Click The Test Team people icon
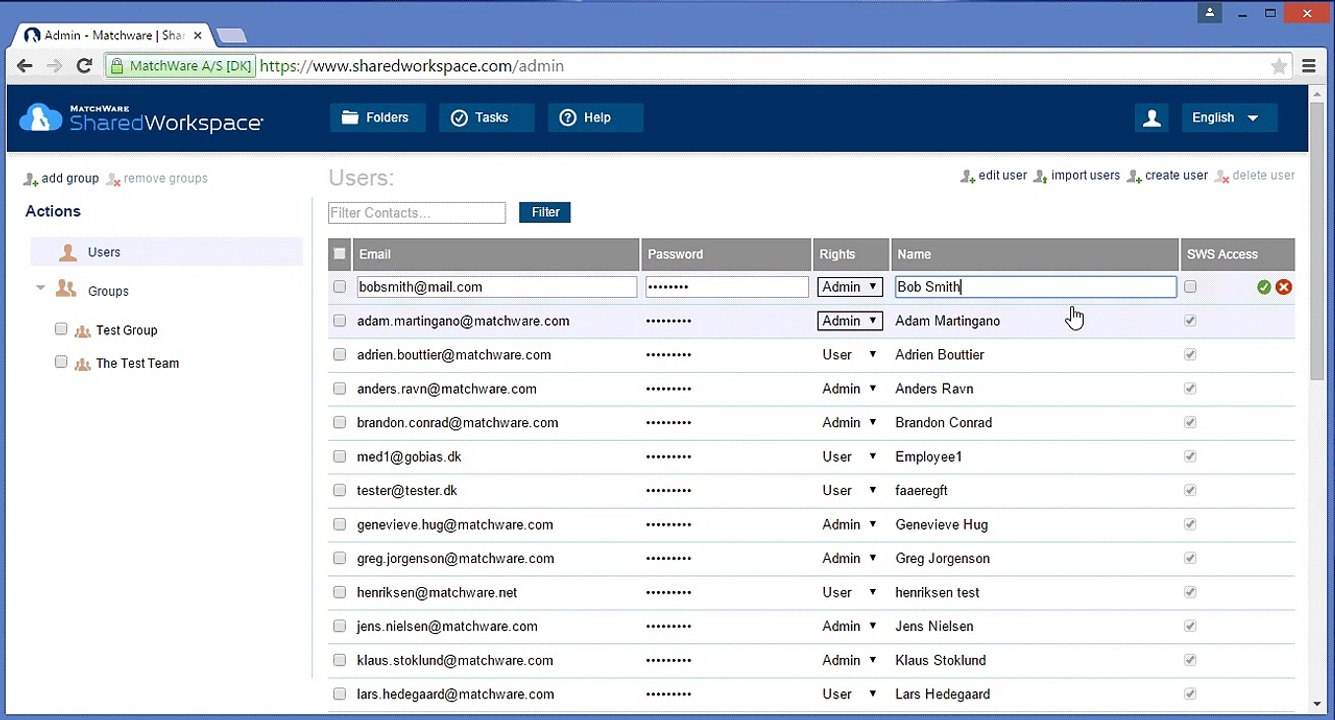 tap(83, 364)
